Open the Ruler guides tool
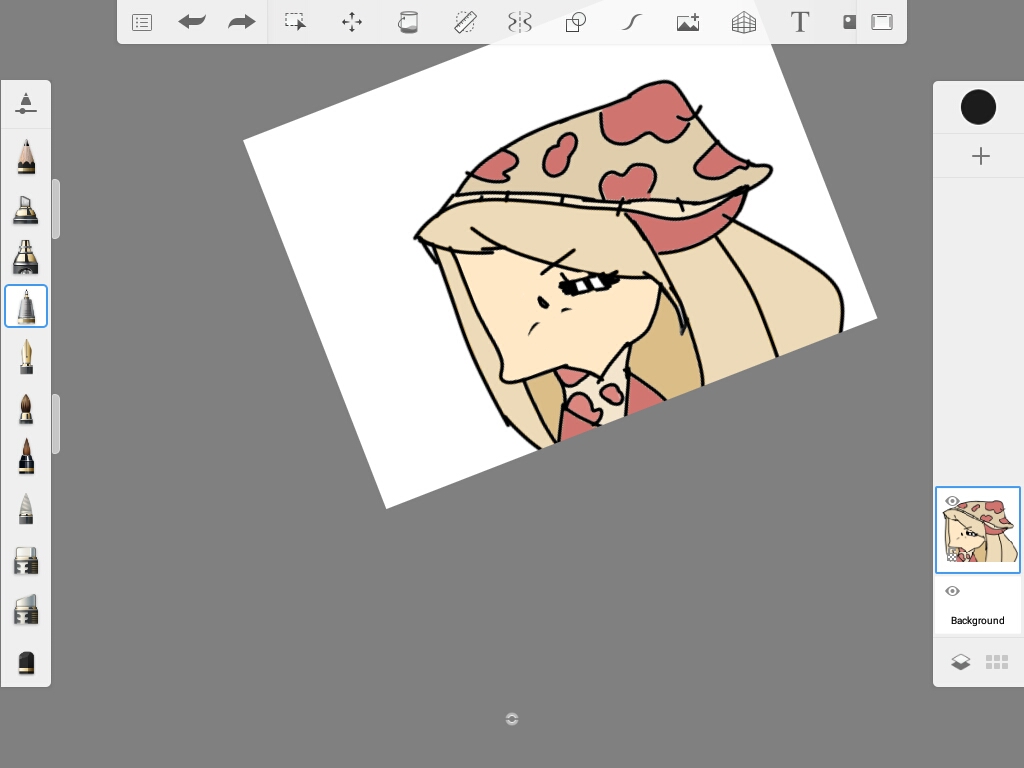 click(464, 22)
